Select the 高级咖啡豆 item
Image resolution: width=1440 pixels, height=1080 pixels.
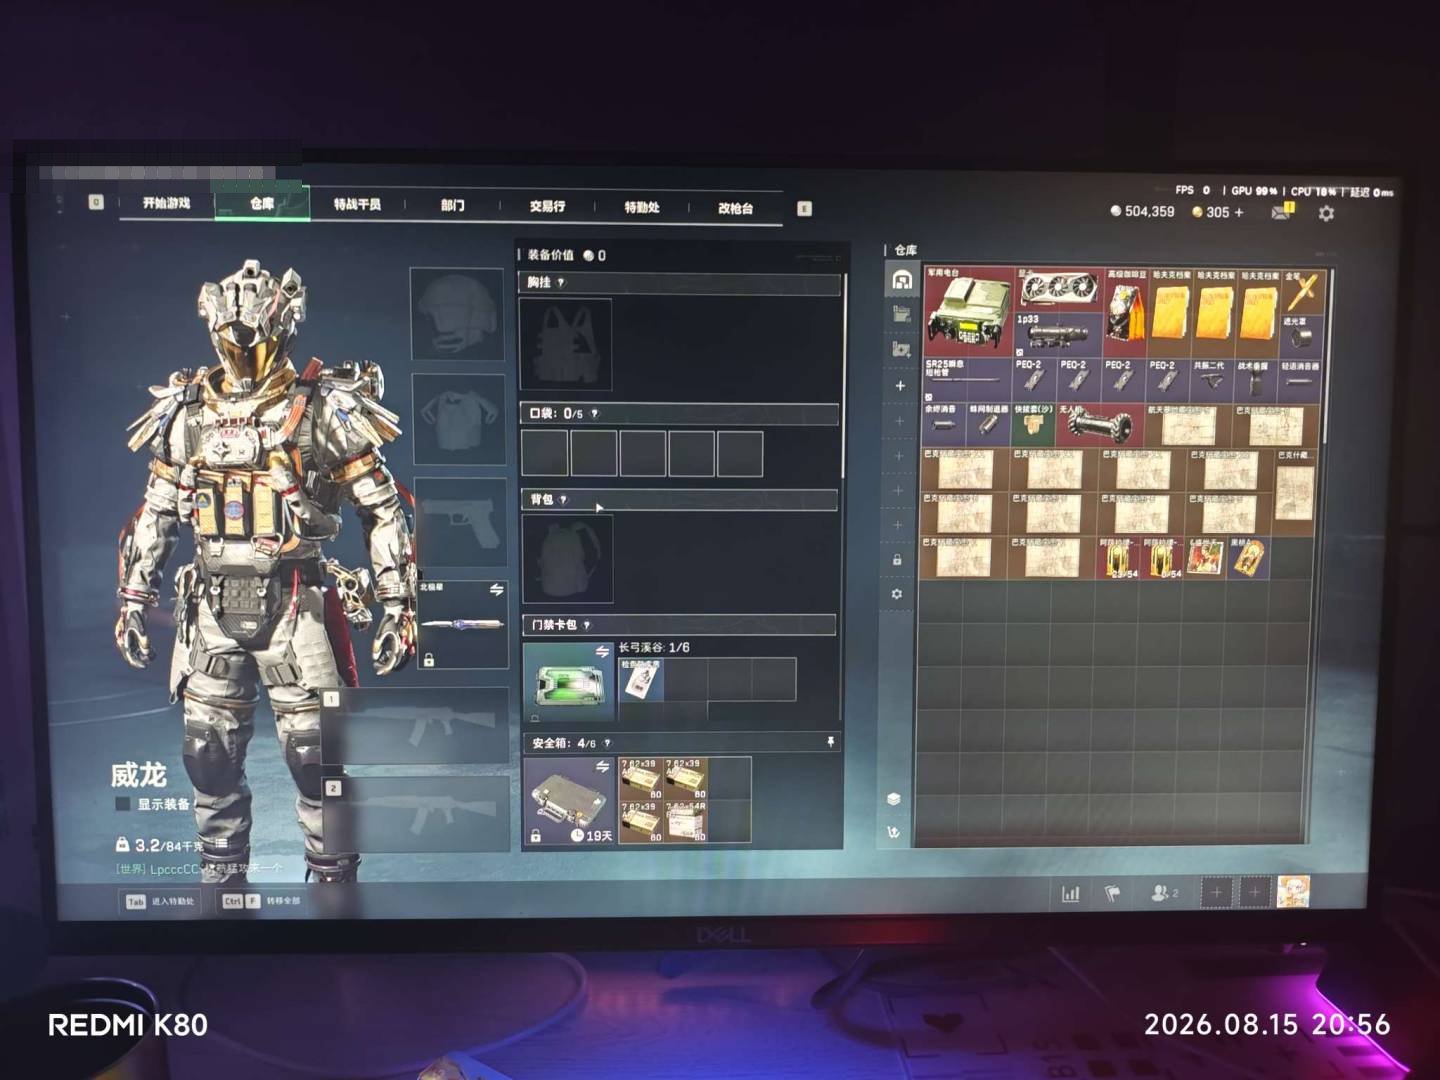(1126, 312)
